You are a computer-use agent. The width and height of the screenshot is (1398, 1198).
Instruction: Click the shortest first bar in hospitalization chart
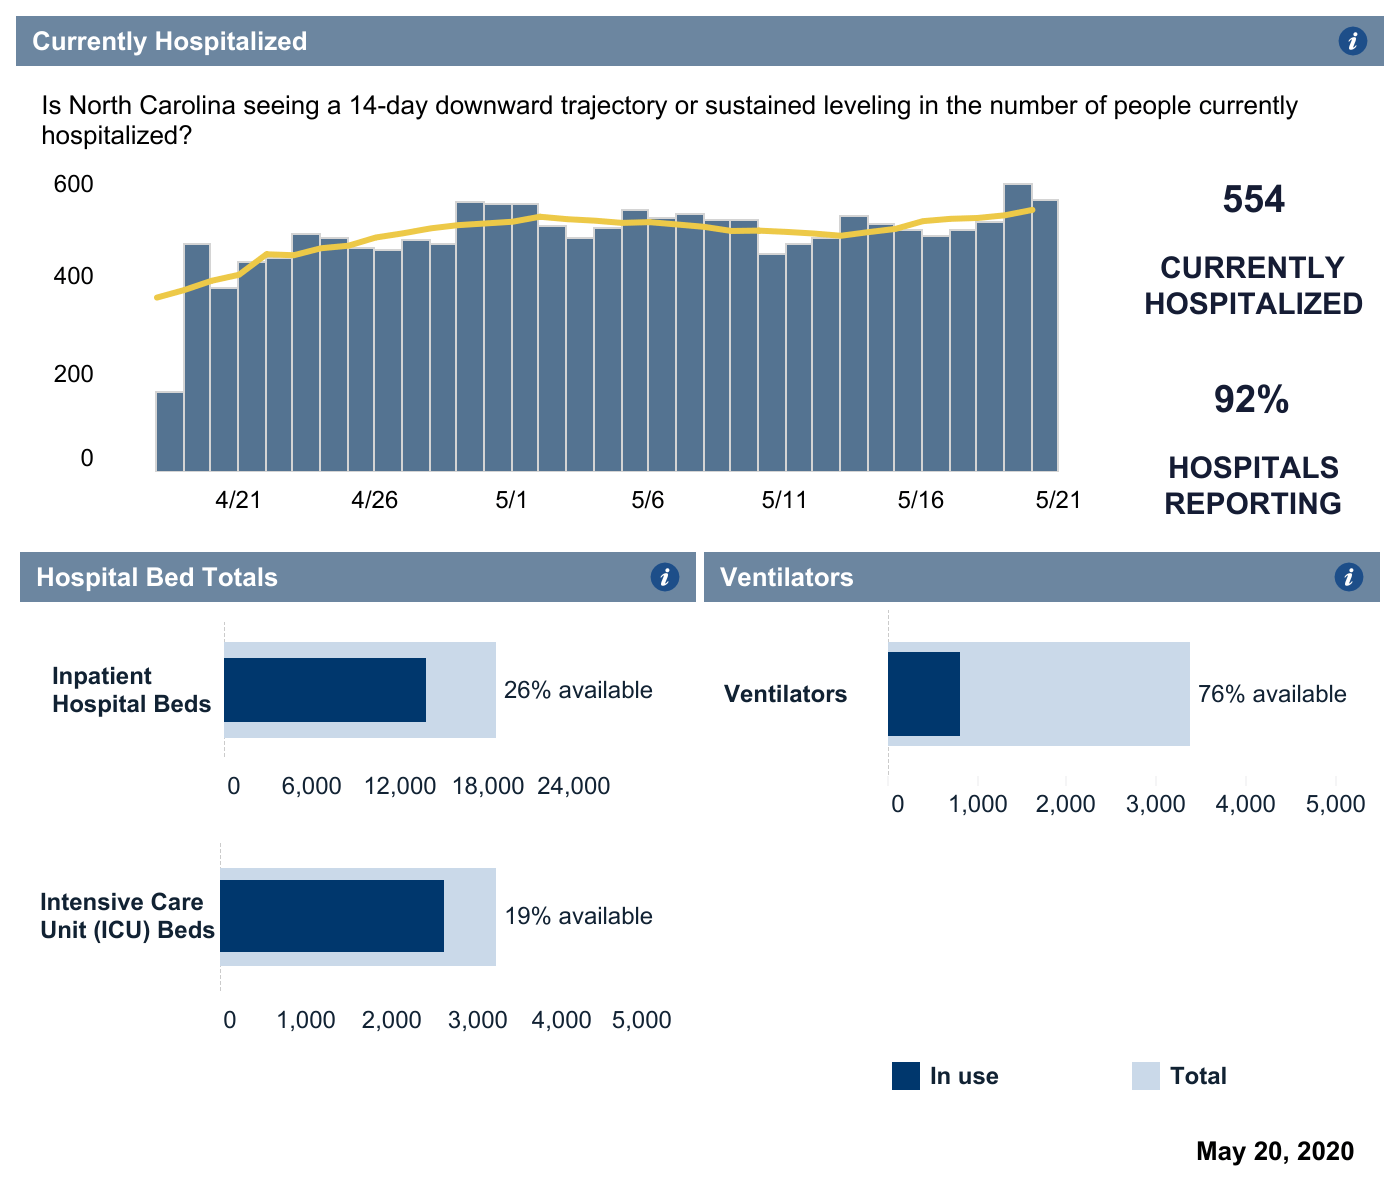click(x=170, y=431)
